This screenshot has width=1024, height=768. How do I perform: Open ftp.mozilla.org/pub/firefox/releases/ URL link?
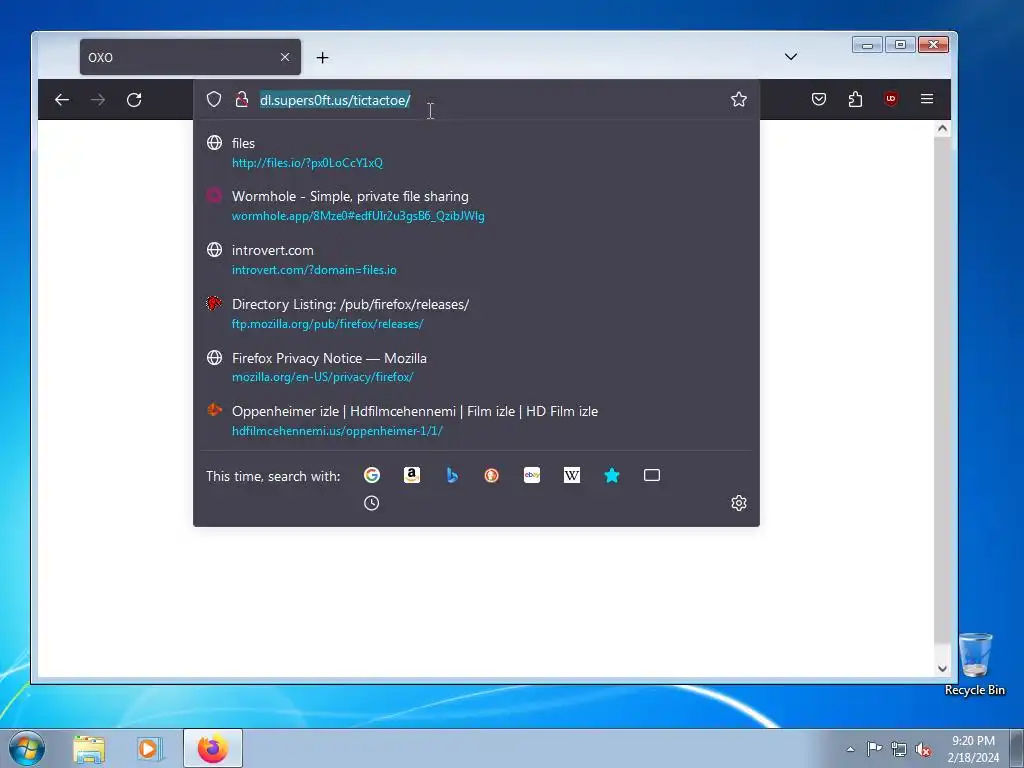click(327, 324)
